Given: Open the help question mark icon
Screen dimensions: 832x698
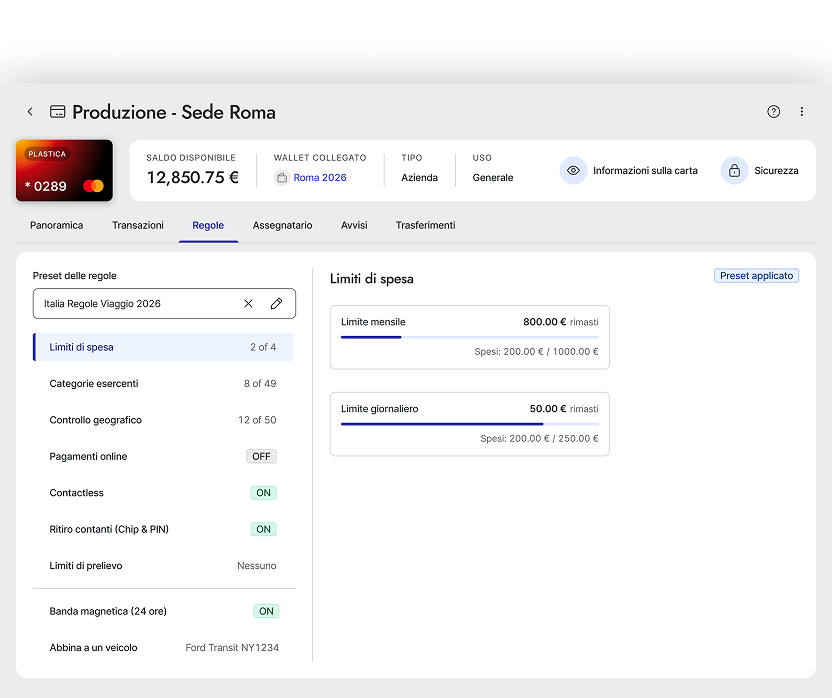Looking at the screenshot, I should coord(773,112).
